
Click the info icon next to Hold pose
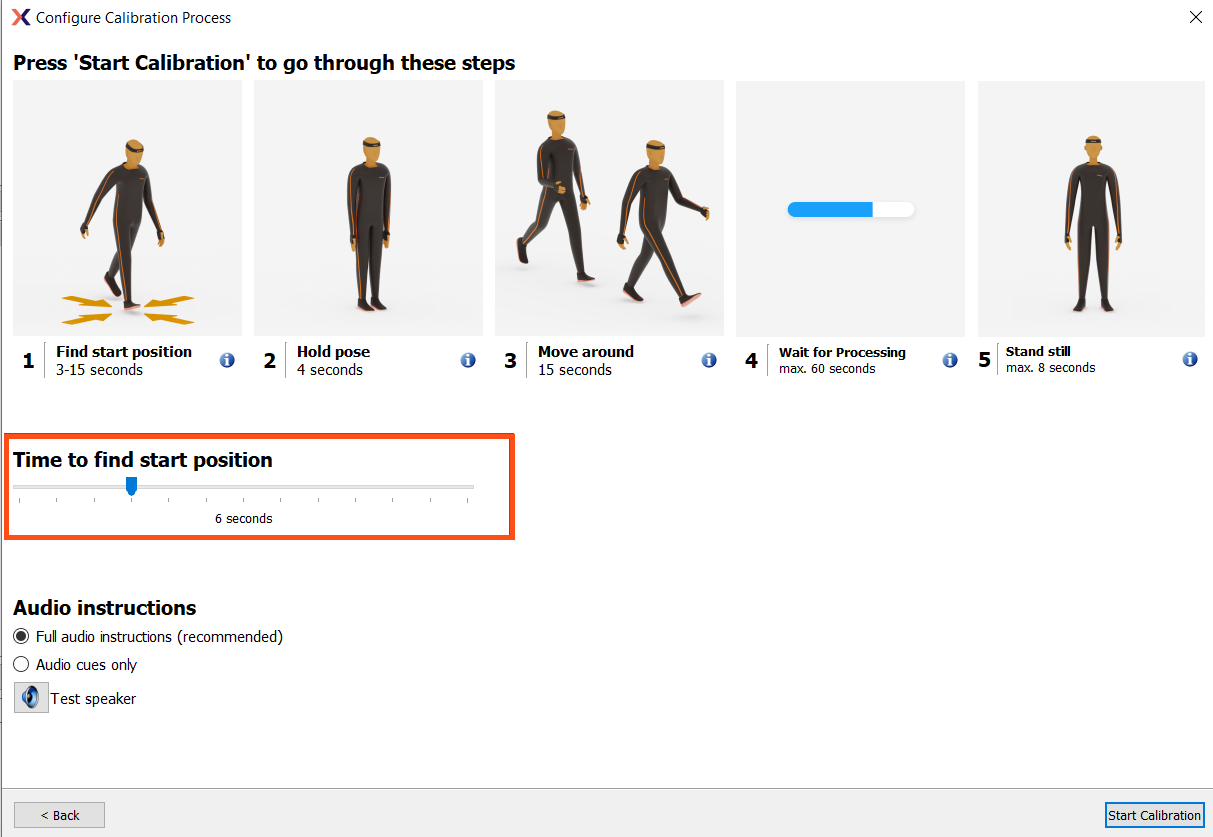[468, 360]
